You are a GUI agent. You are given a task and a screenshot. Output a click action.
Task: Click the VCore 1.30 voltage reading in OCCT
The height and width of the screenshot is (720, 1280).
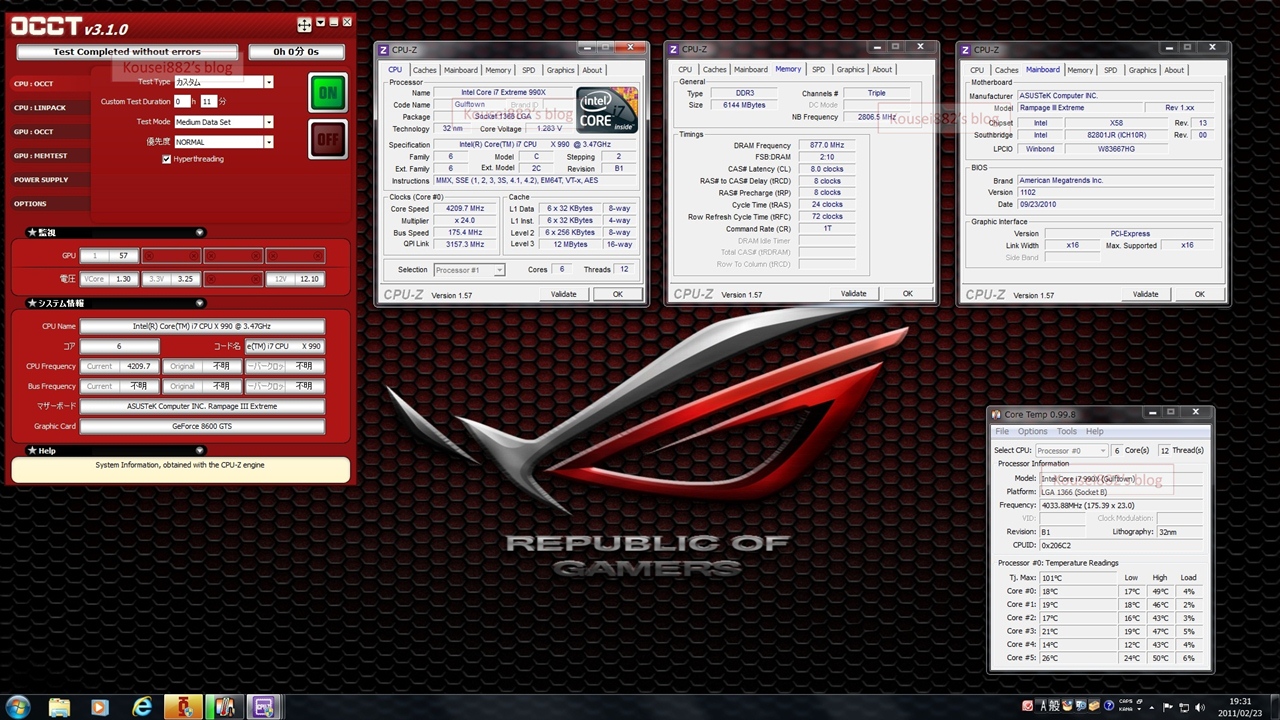tap(110, 279)
